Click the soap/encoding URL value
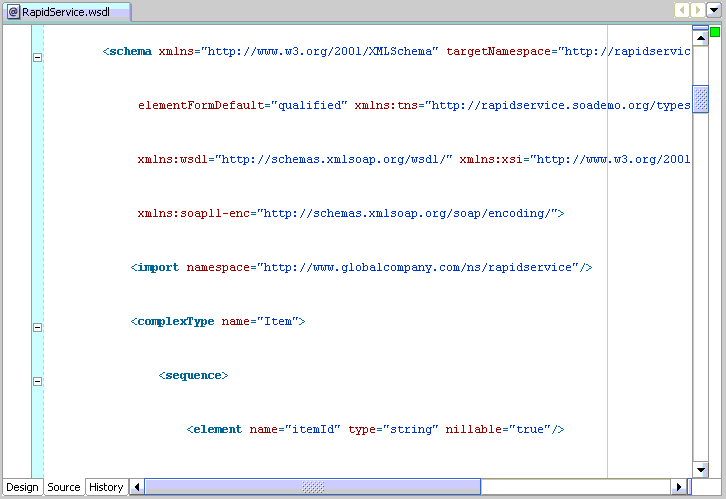This screenshot has height=499, width=726. (x=407, y=213)
